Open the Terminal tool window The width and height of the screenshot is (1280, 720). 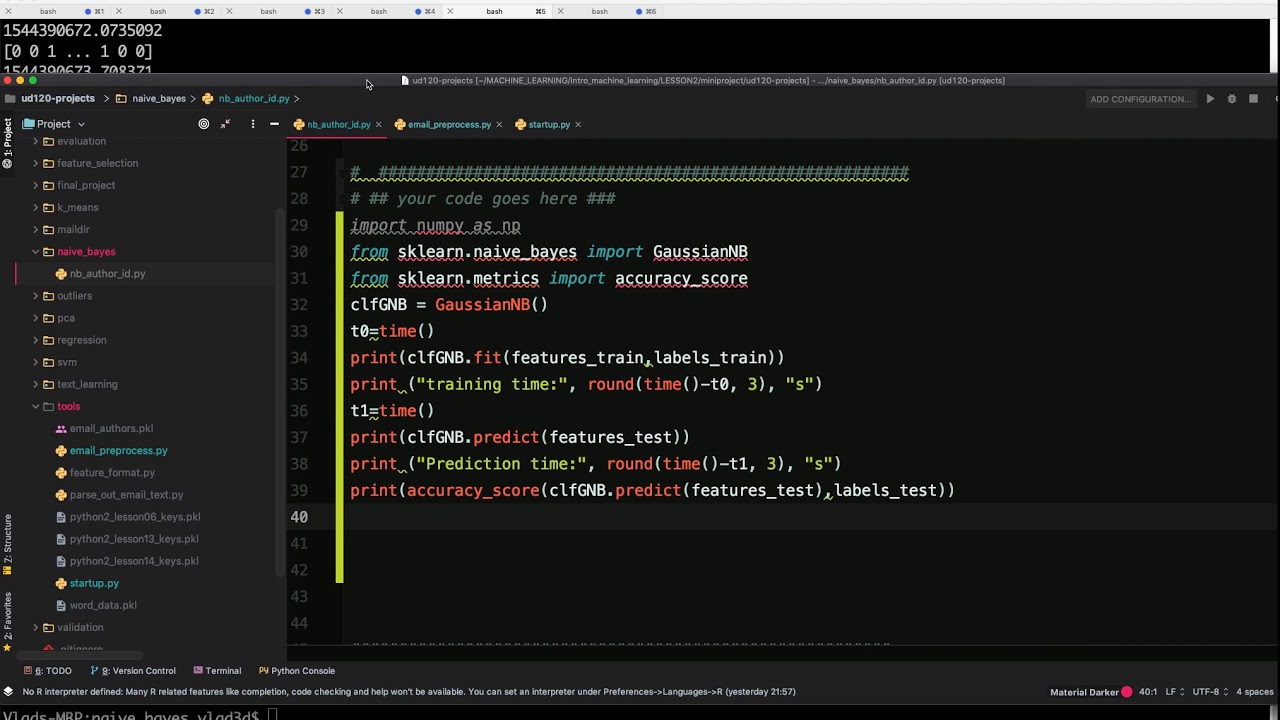click(217, 671)
